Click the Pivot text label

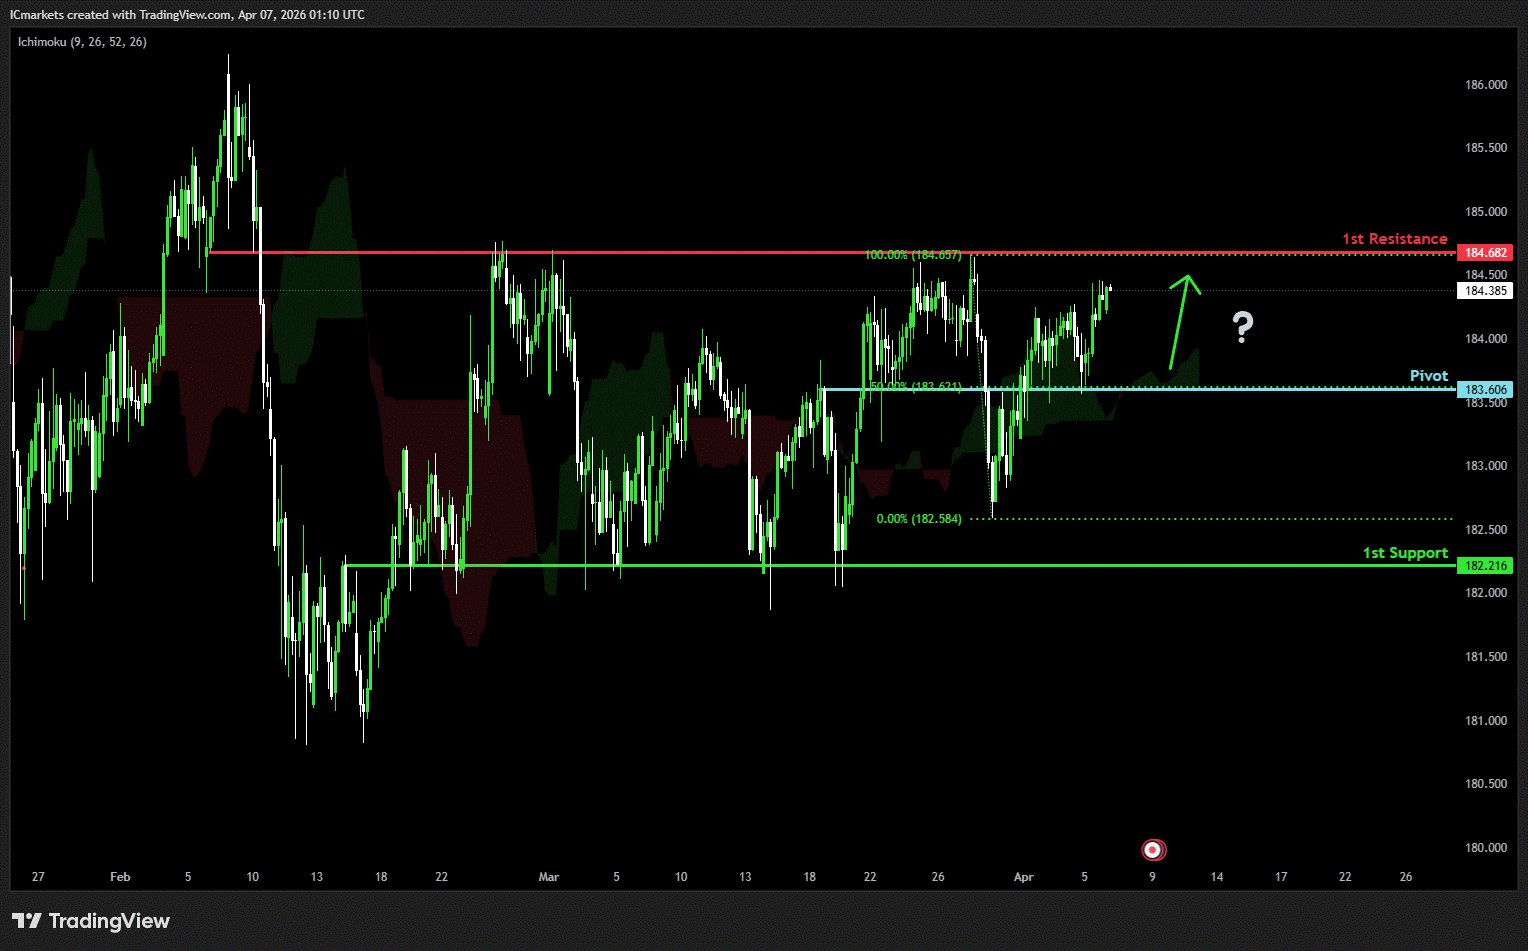coord(1428,376)
